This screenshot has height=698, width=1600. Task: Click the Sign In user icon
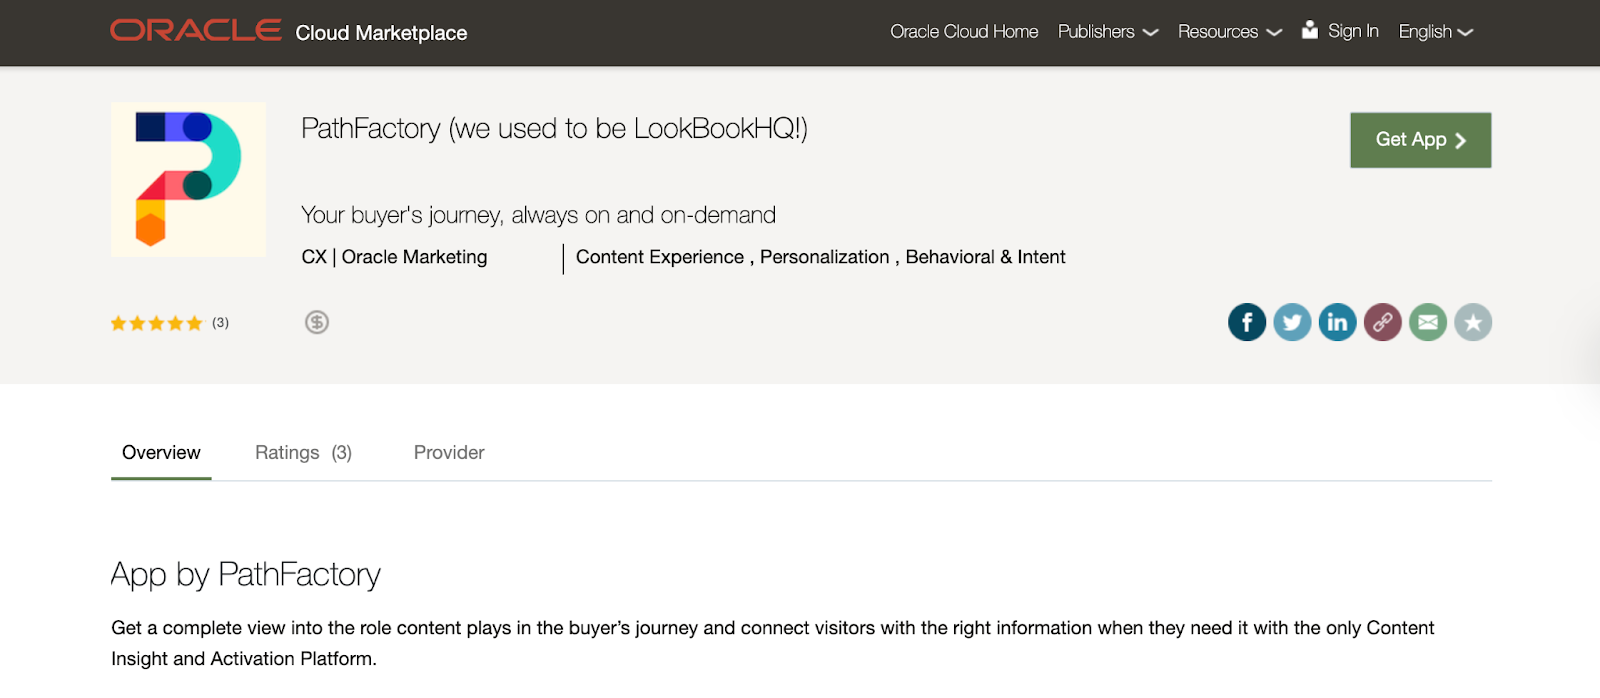pyautogui.click(x=1310, y=30)
